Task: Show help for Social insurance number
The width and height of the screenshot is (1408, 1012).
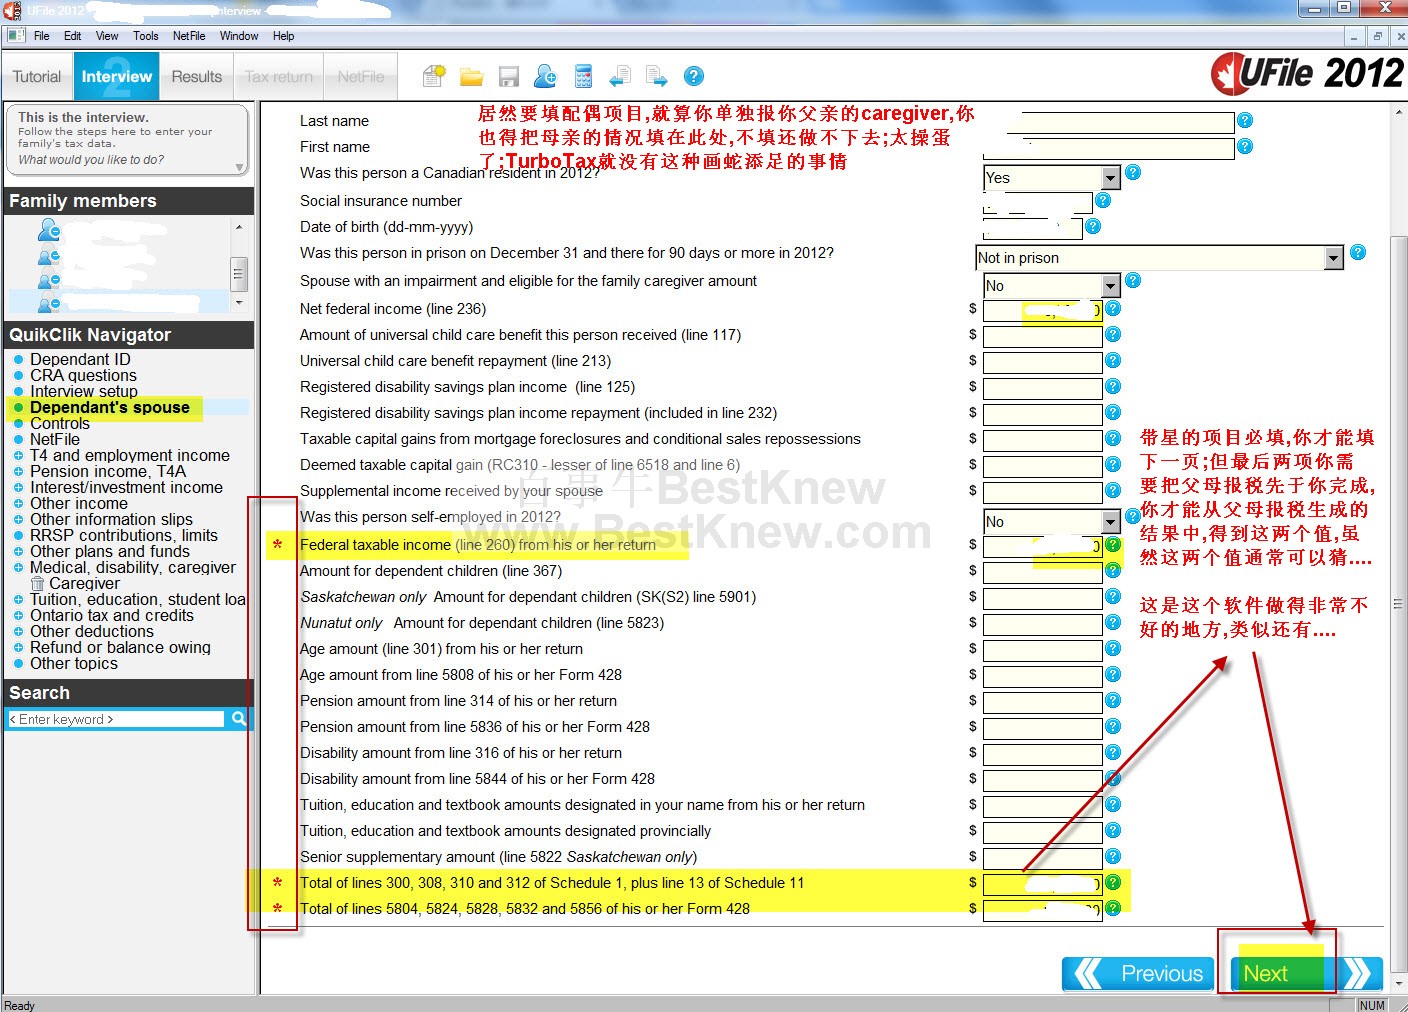Action: tap(1103, 201)
